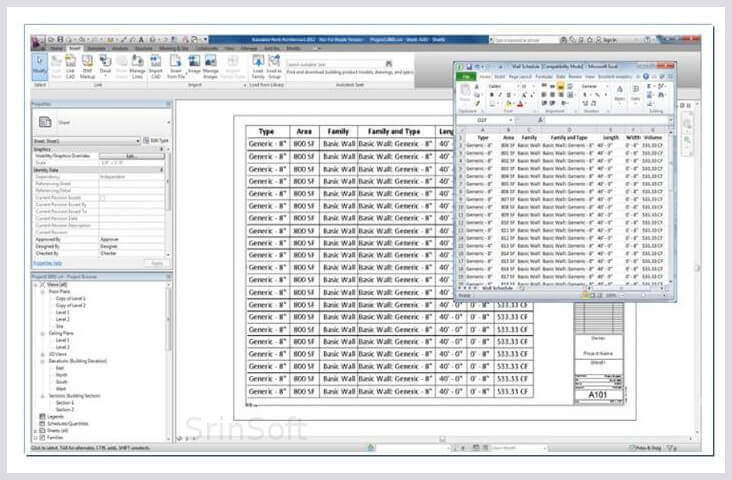Close the Project Browser panel
This screenshot has width=732, height=480.
169,276
